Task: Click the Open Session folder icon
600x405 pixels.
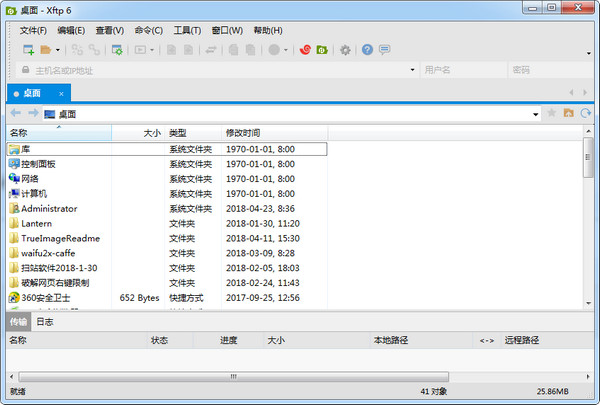Action: click(45, 49)
